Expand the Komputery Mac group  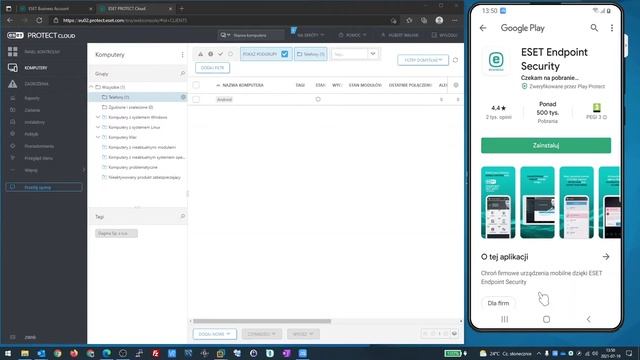[98, 137]
